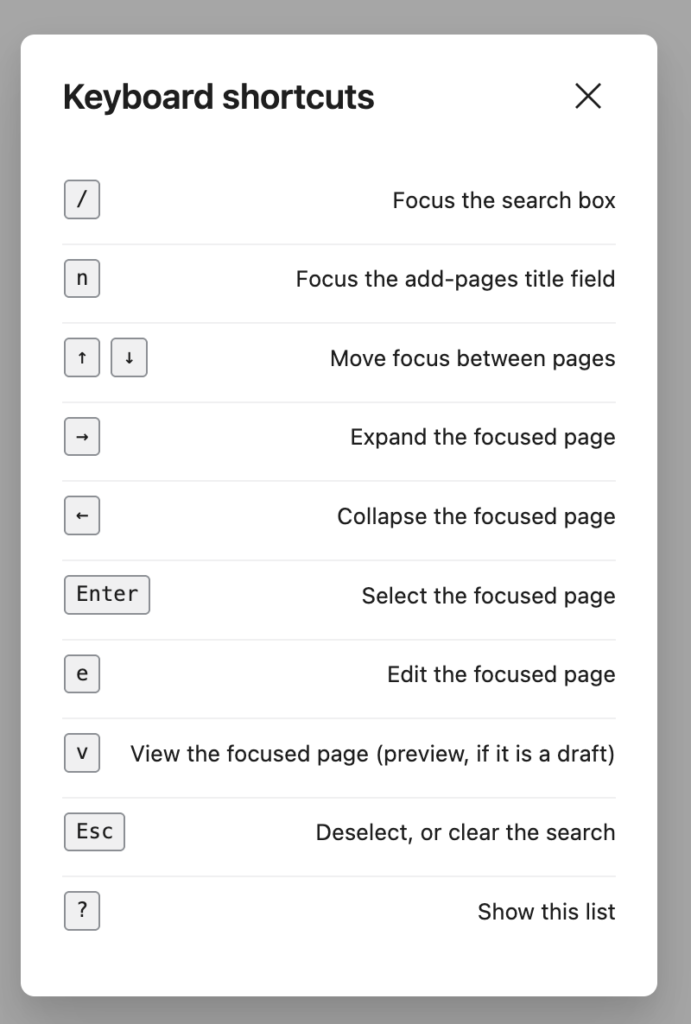Click the e key badge

point(82,673)
